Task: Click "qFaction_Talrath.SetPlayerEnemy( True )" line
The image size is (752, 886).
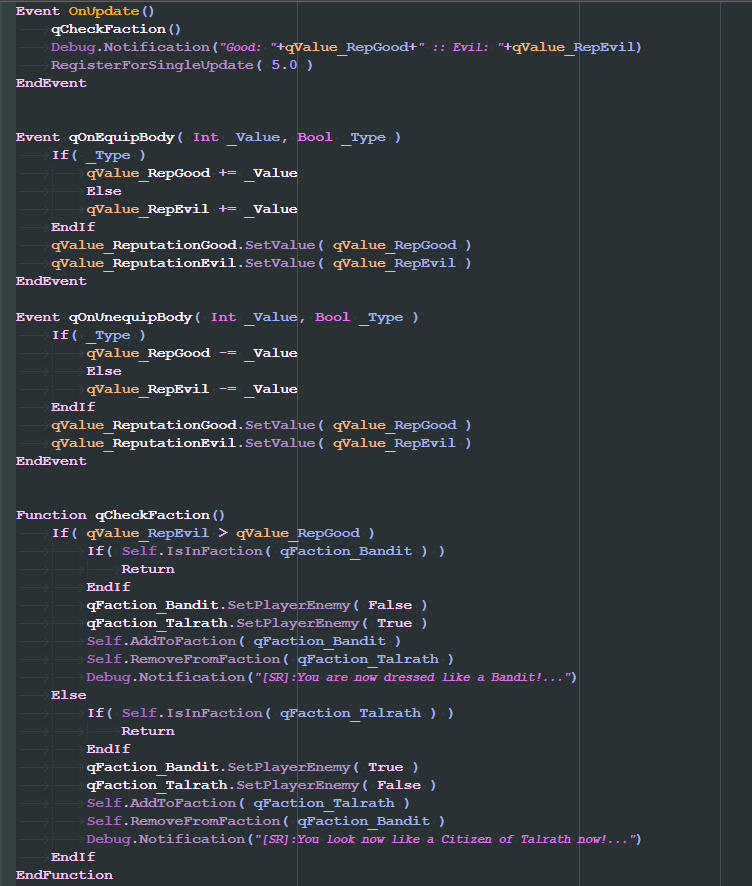Action: [257, 623]
